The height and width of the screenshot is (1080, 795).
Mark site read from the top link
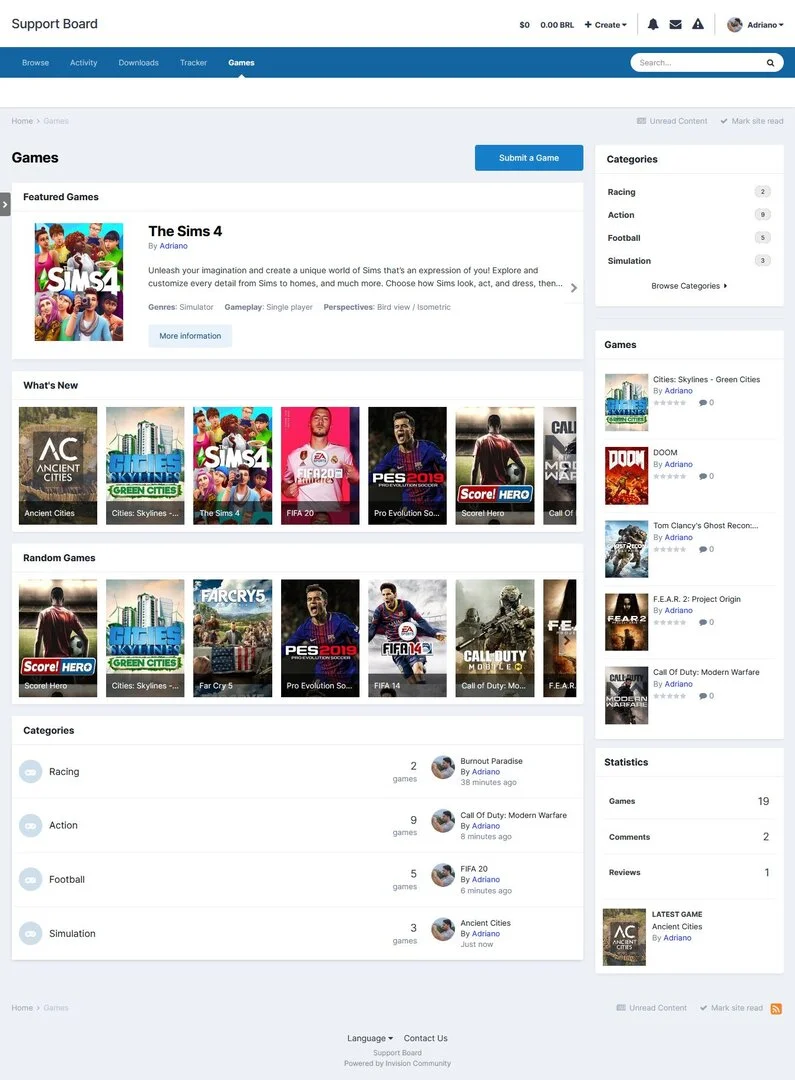[751, 121]
